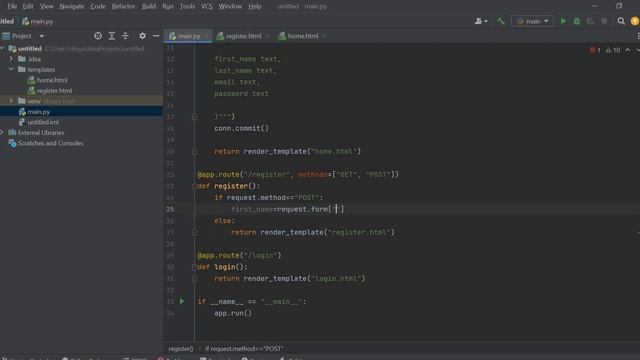The image size is (640, 360).
Task: Click the Collapse All icon in Project panel
Action: [x=125, y=36]
